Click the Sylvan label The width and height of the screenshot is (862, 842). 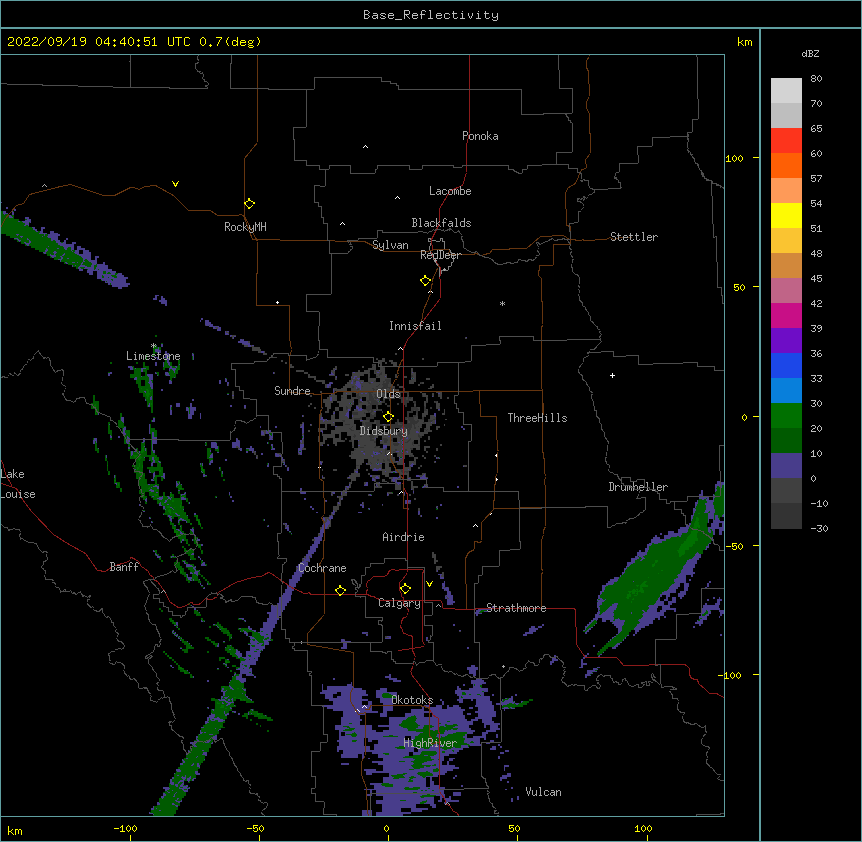pos(390,245)
